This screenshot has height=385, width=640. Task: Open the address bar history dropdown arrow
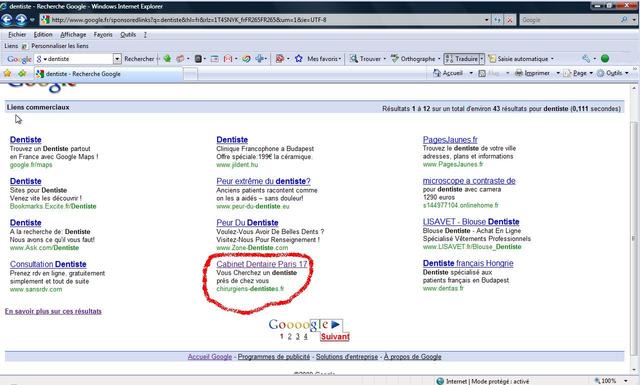[x=487, y=20]
